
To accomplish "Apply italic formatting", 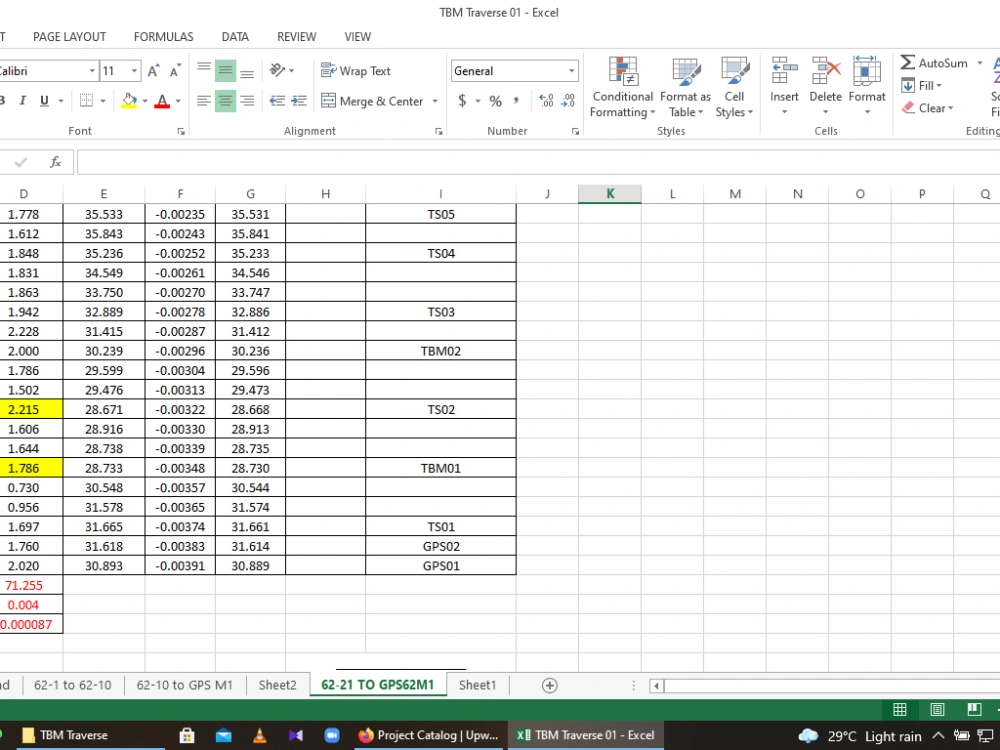I will coord(23,101).
